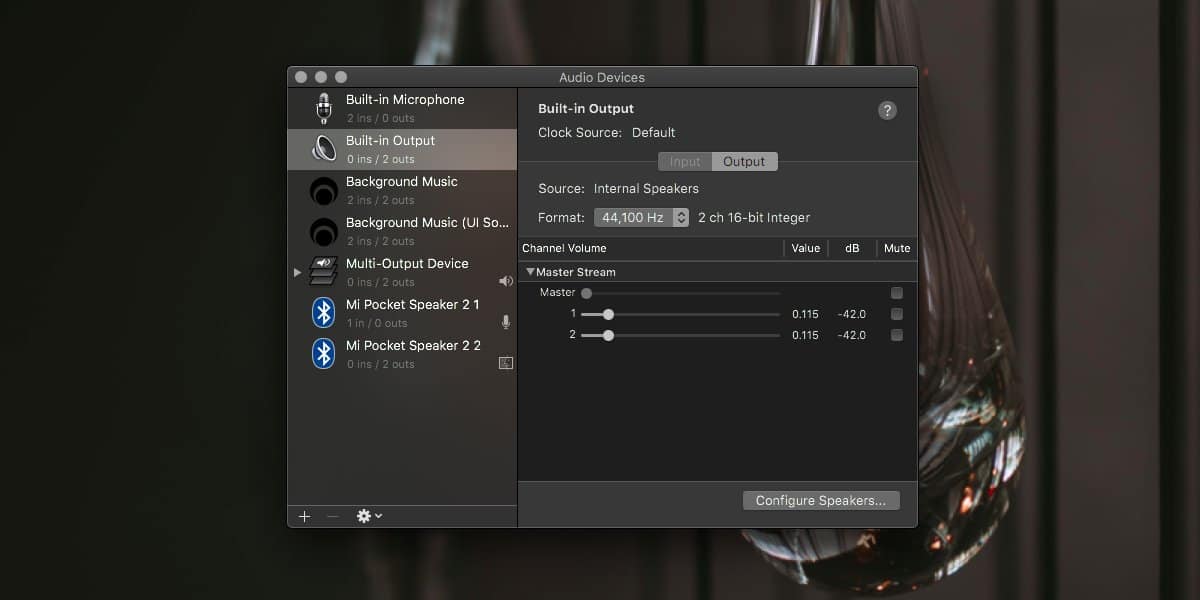Click the Configure Speakers button
1200x600 pixels.
tap(821, 500)
